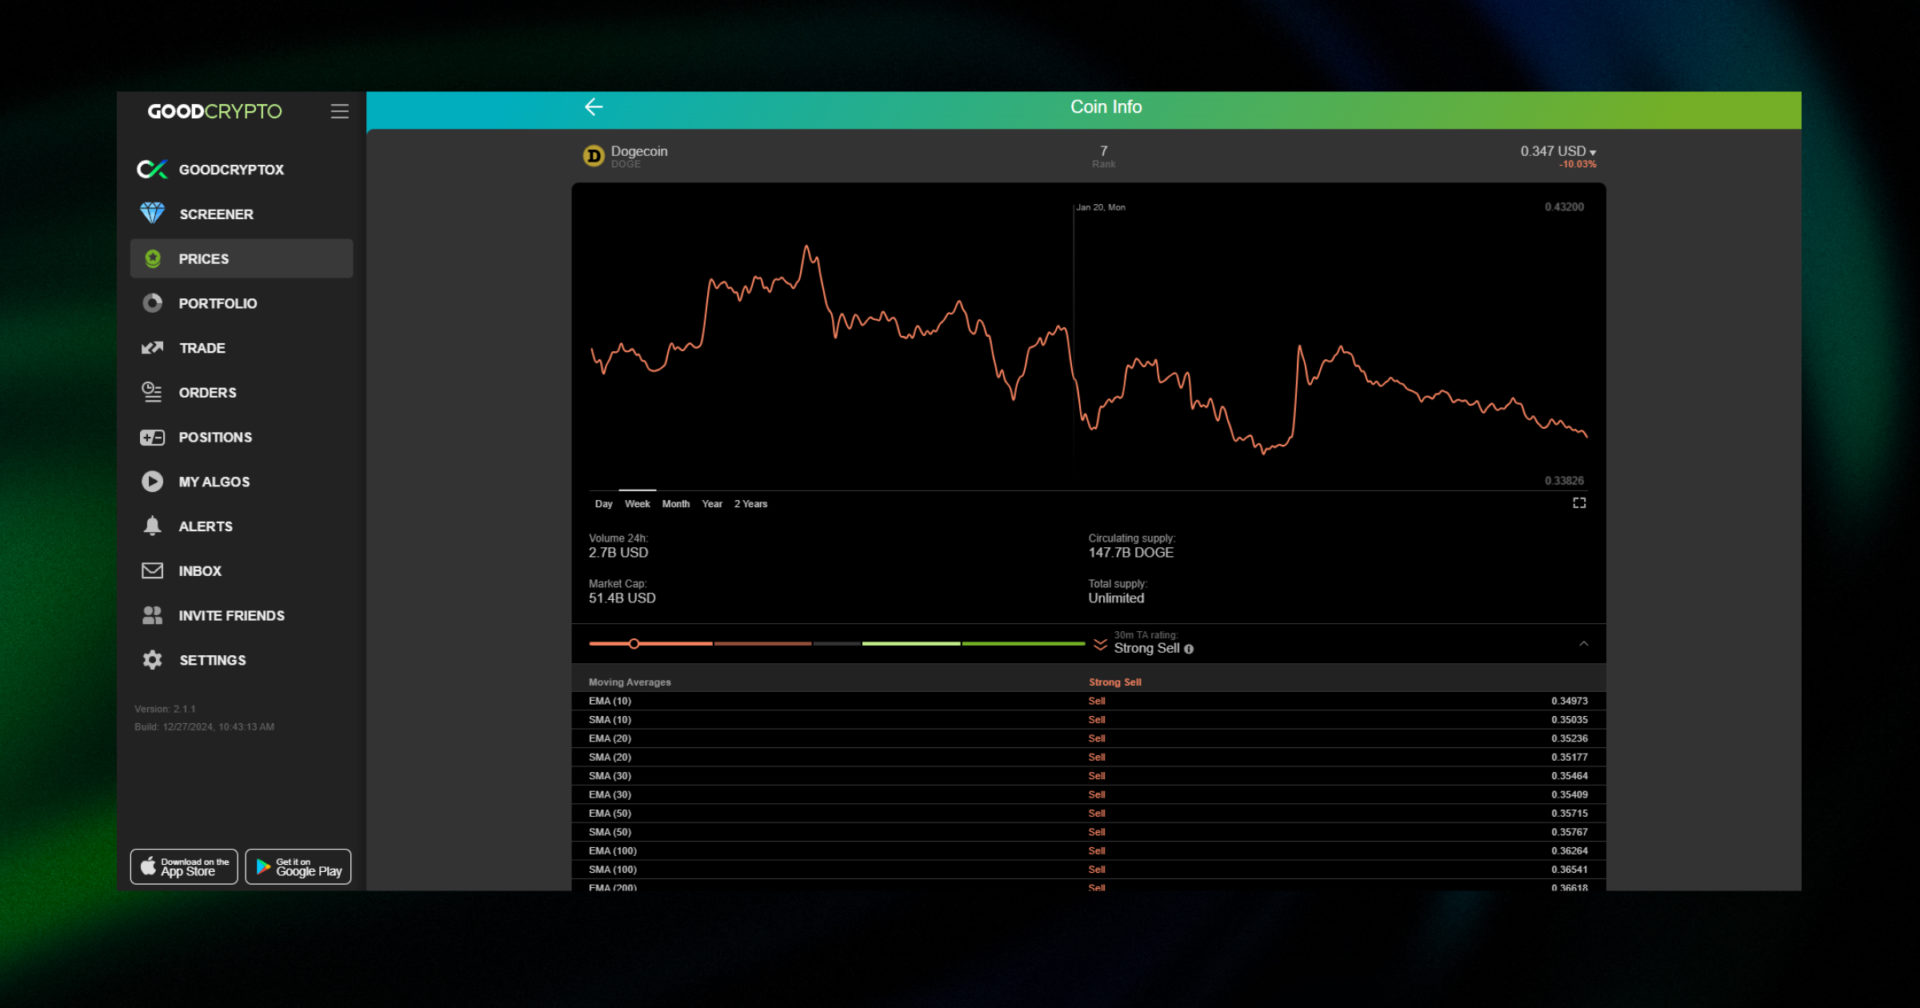1920x1008 pixels.
Task: Click the Rank 7 value
Action: click(1104, 151)
